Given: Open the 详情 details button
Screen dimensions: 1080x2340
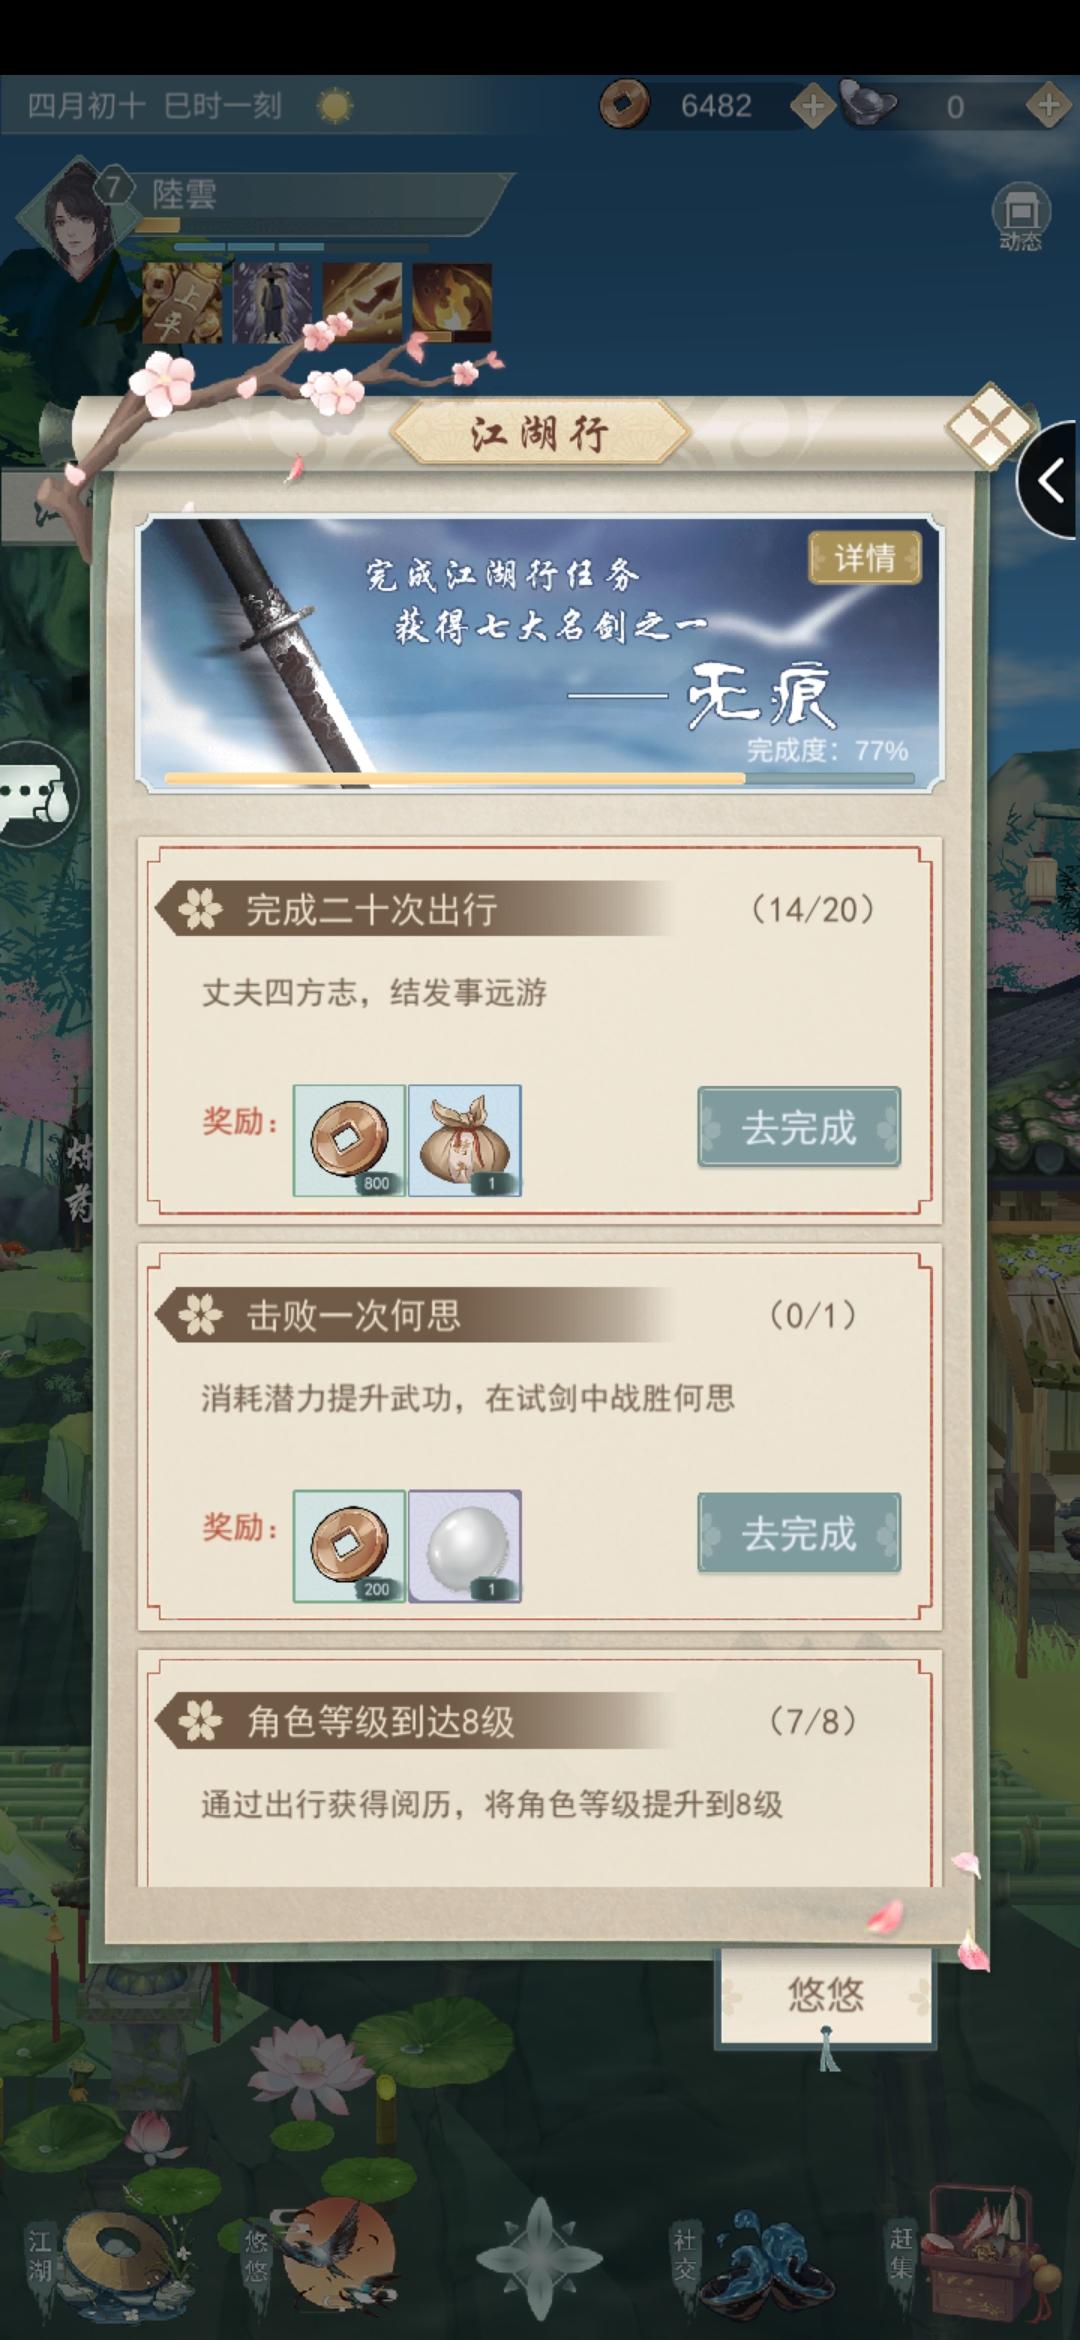Looking at the screenshot, I should point(864,558).
